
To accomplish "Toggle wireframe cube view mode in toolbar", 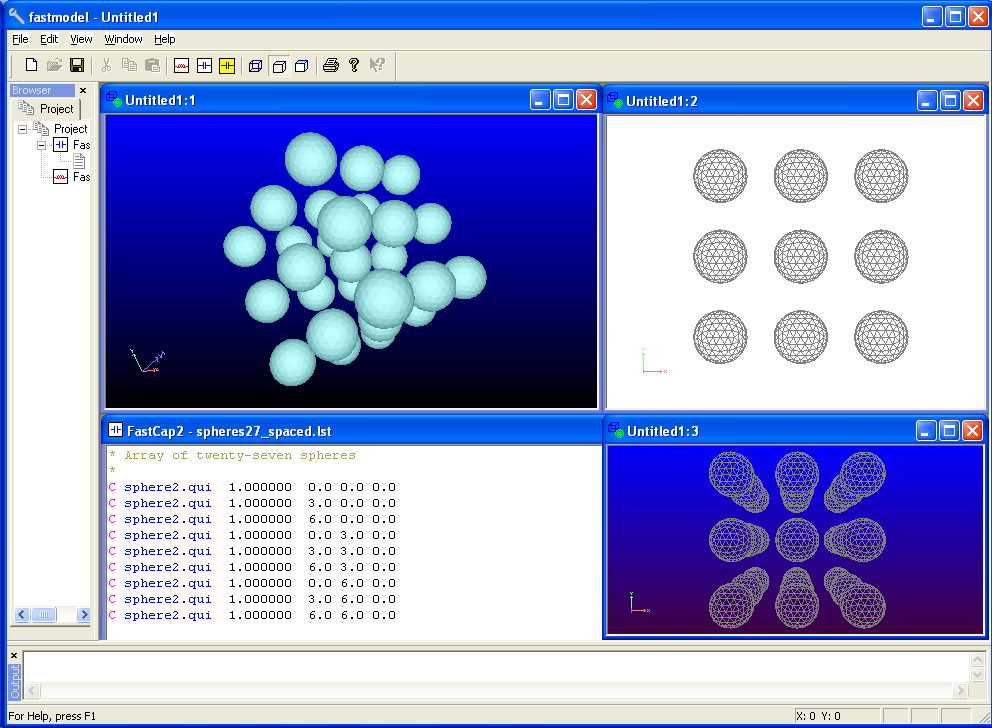I will (255, 66).
